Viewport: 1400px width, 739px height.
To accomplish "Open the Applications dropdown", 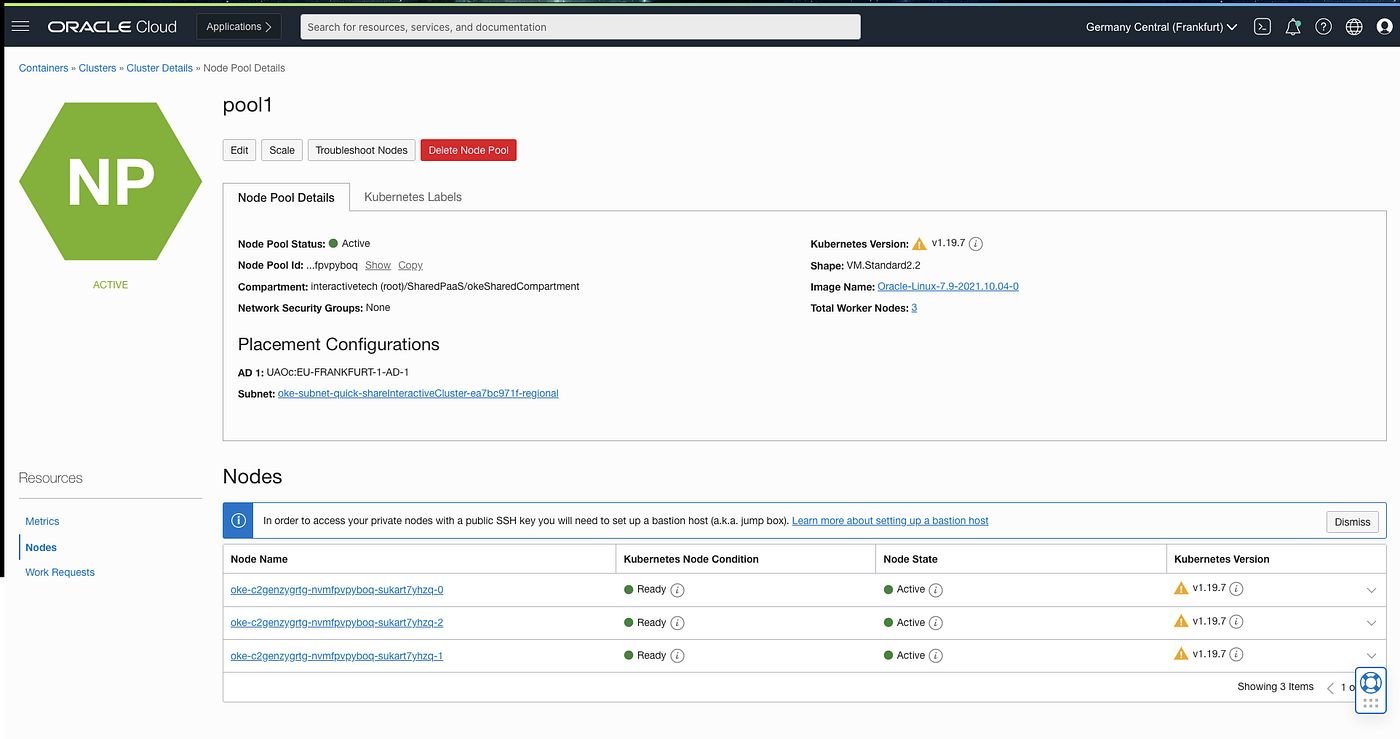I will (239, 27).
